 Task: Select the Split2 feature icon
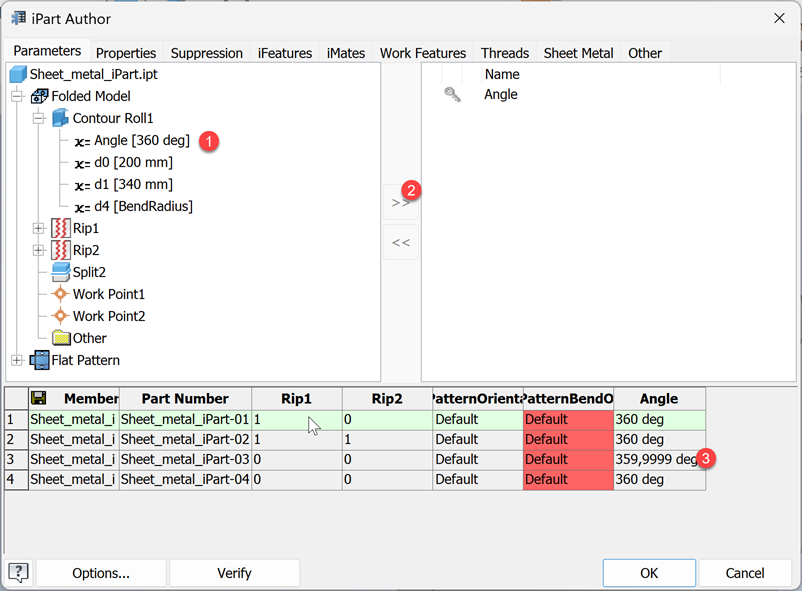tap(61, 272)
